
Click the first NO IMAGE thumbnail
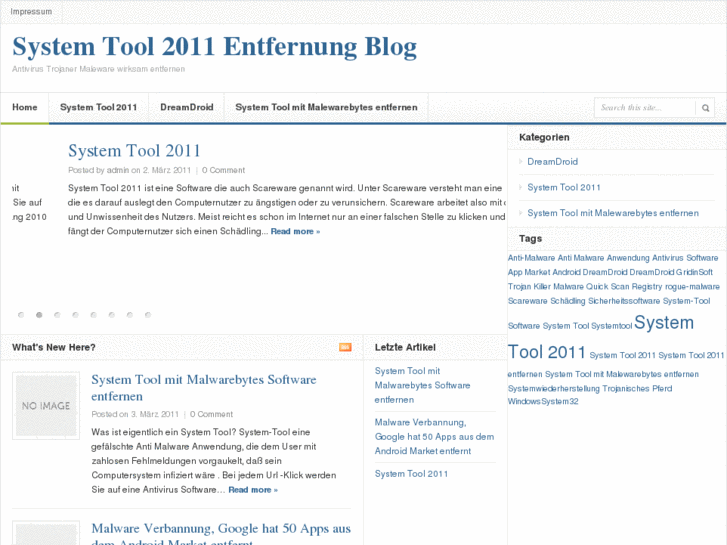[x=46, y=406]
